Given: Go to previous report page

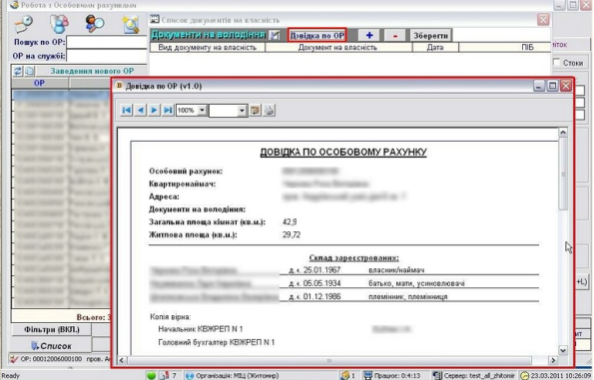Looking at the screenshot, I should coord(141,110).
